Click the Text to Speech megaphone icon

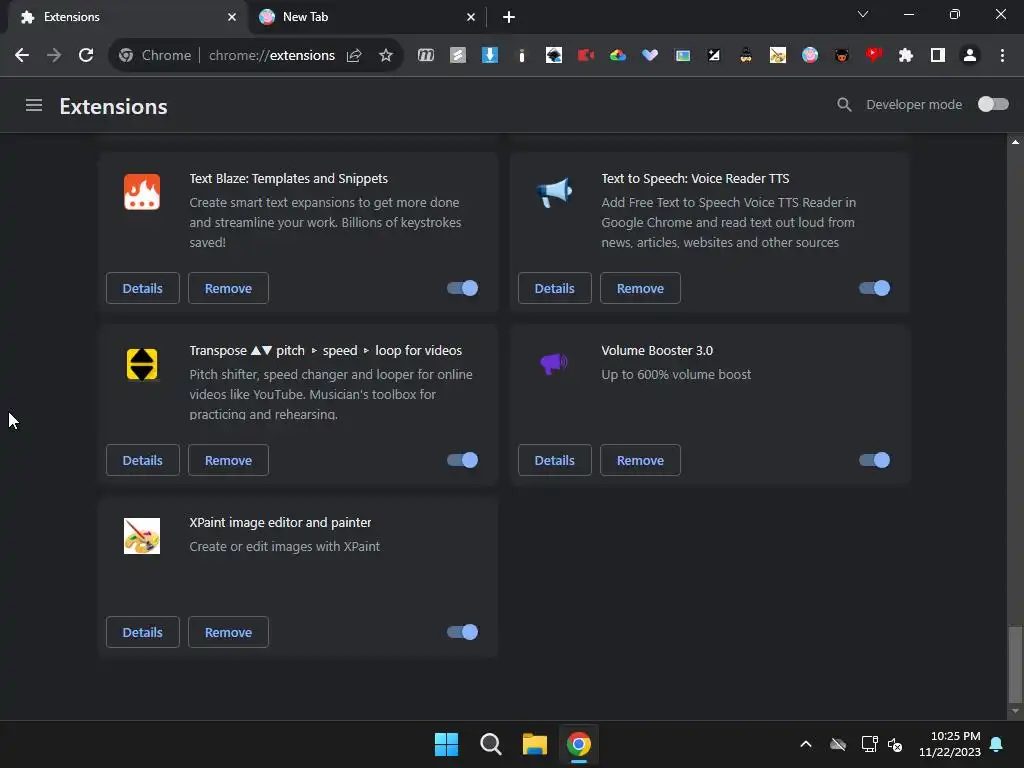coord(554,192)
